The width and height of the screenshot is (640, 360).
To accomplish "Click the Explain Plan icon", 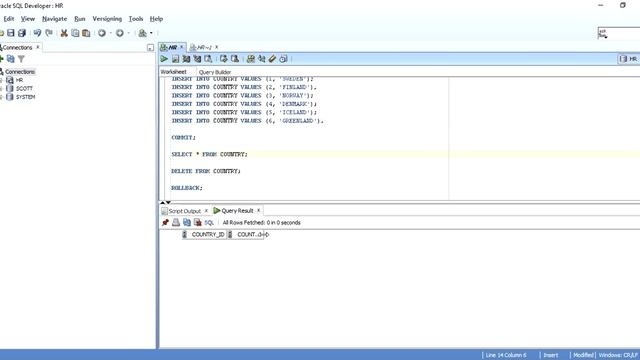I will pyautogui.click(x=186, y=59).
